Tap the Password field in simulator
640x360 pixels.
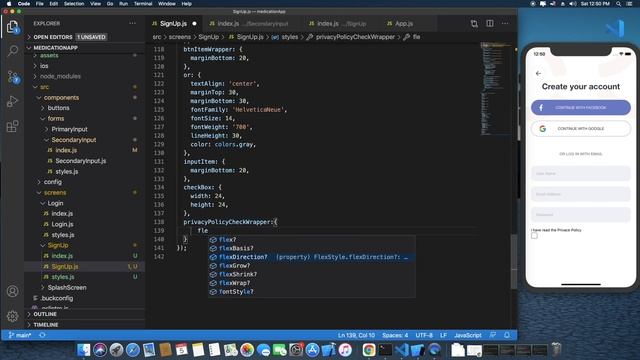(x=580, y=215)
